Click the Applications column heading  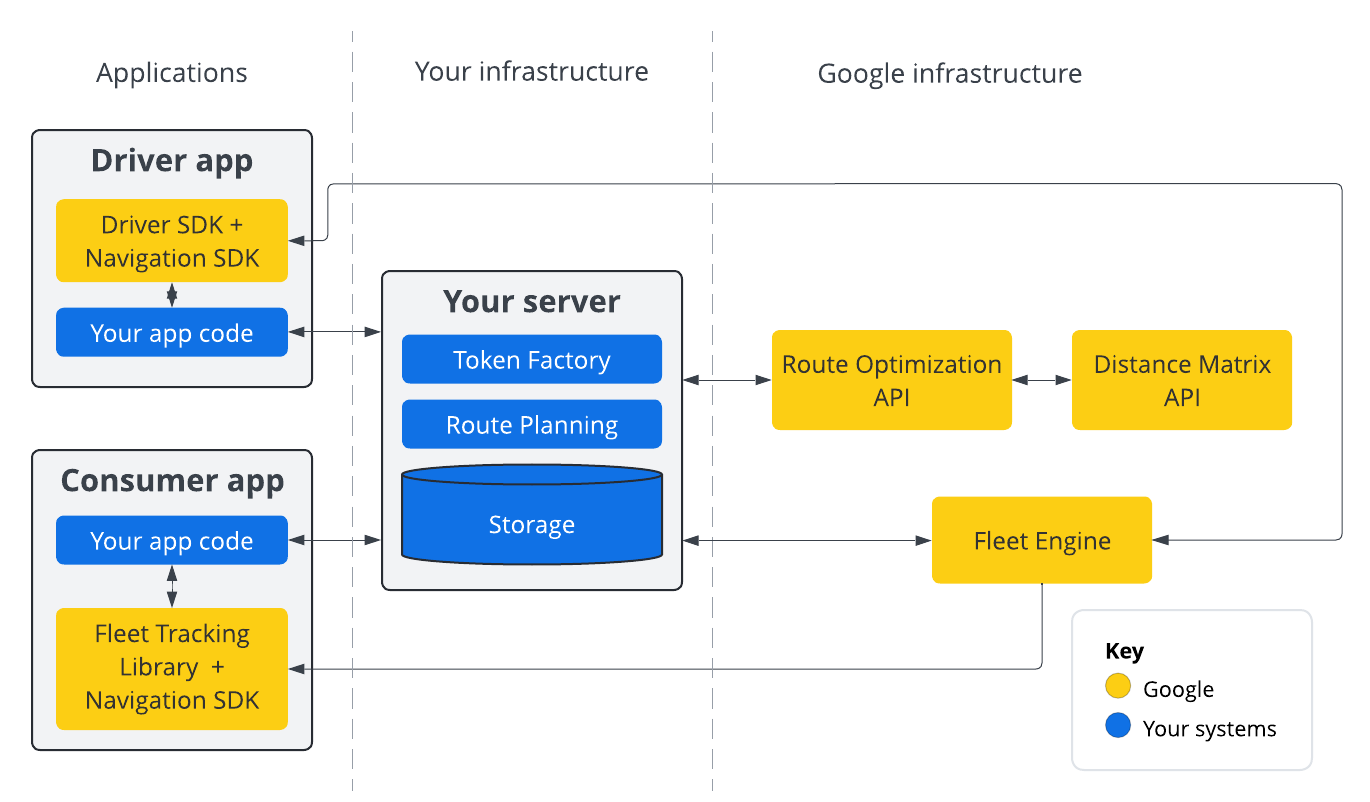pyautogui.click(x=171, y=72)
